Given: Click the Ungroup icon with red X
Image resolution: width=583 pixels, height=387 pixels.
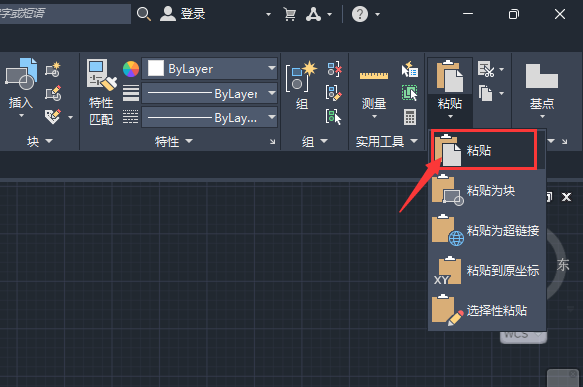Looking at the screenshot, I should (335, 69).
